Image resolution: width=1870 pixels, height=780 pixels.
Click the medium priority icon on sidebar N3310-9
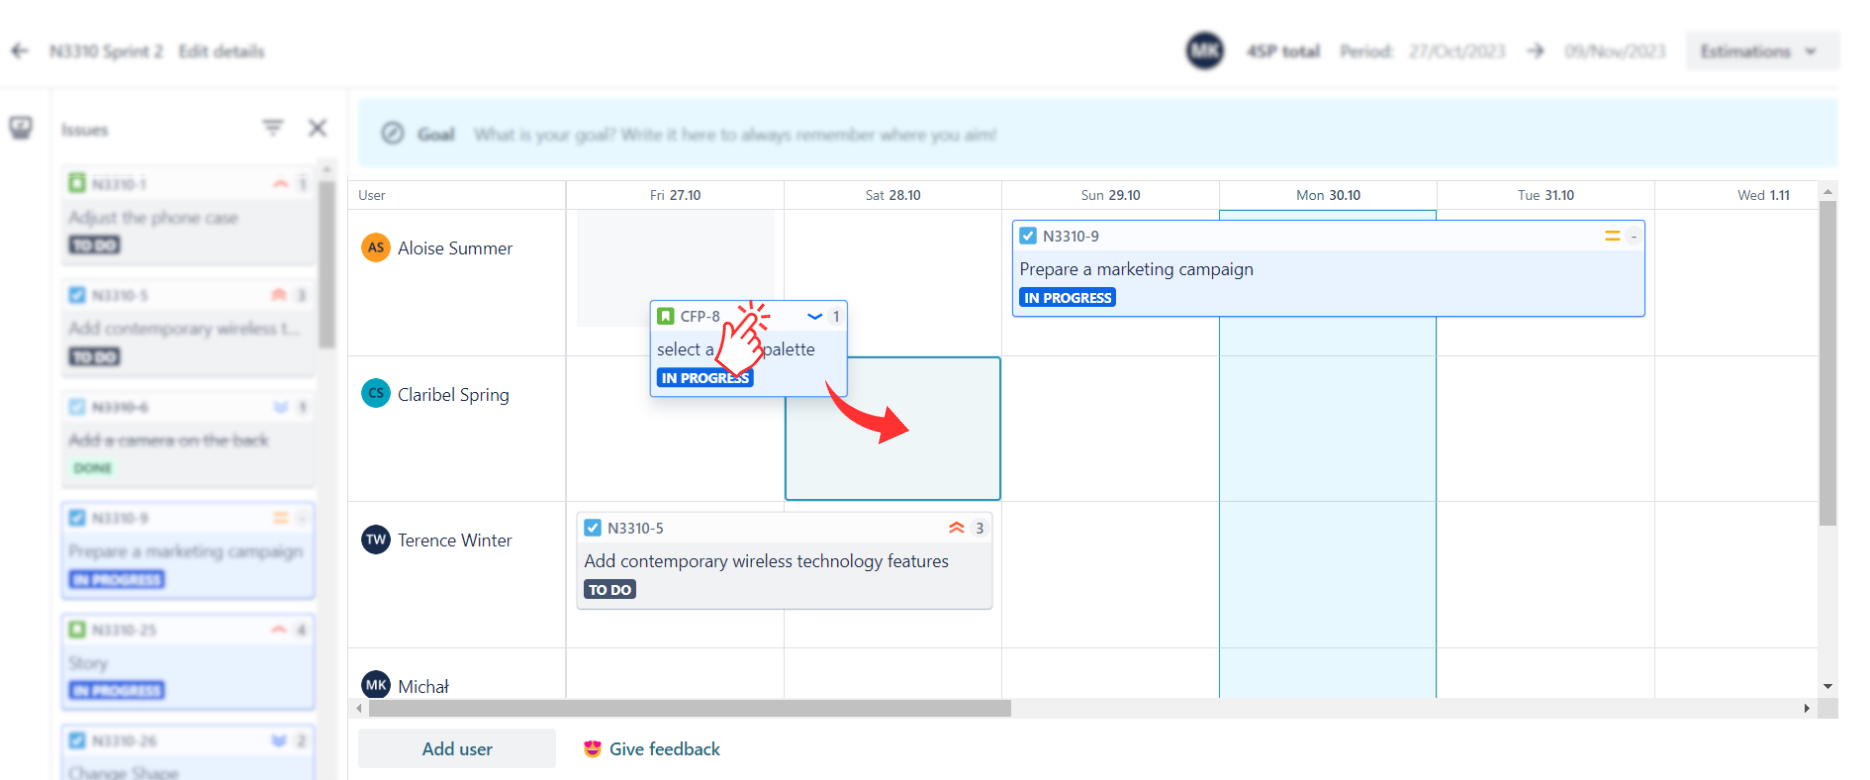click(281, 518)
